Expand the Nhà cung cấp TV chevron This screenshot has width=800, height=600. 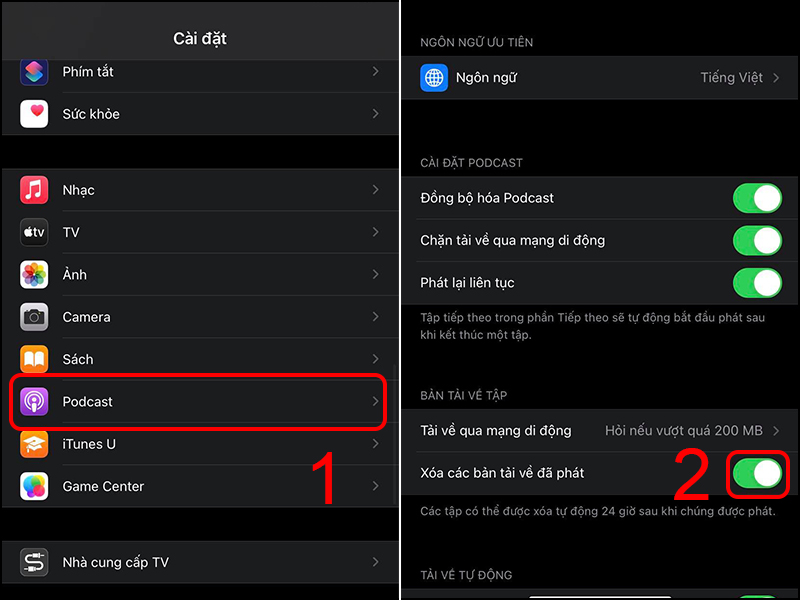[x=376, y=562]
